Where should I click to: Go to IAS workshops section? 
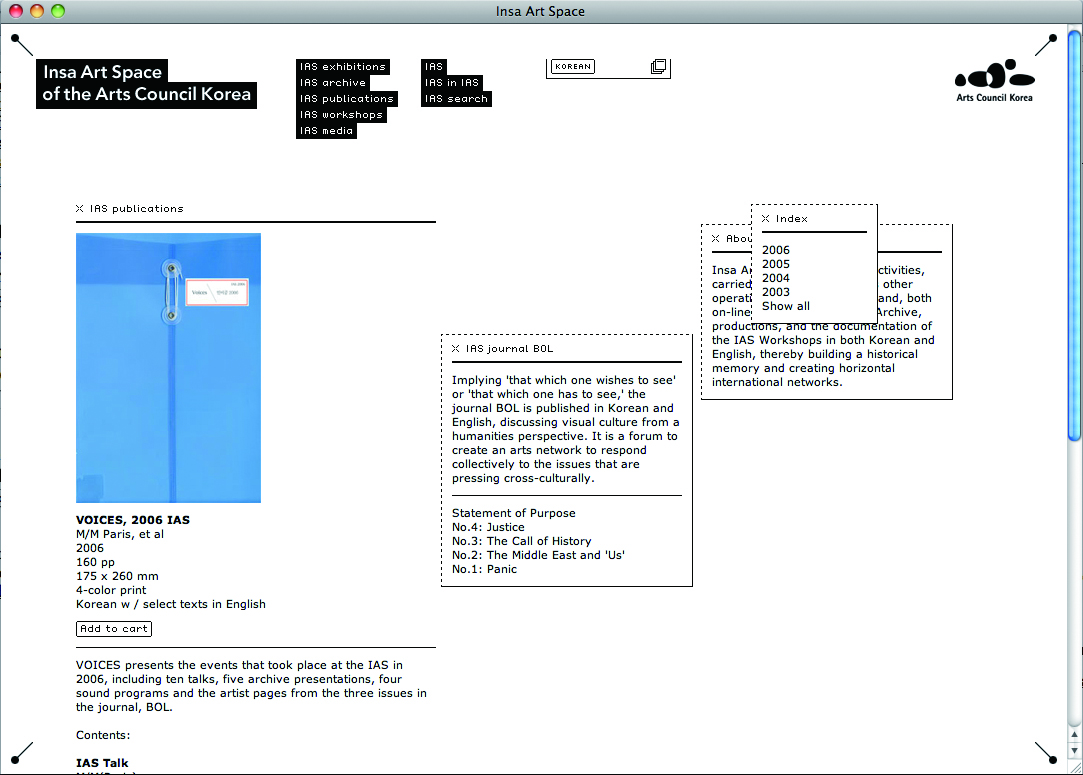(341, 115)
